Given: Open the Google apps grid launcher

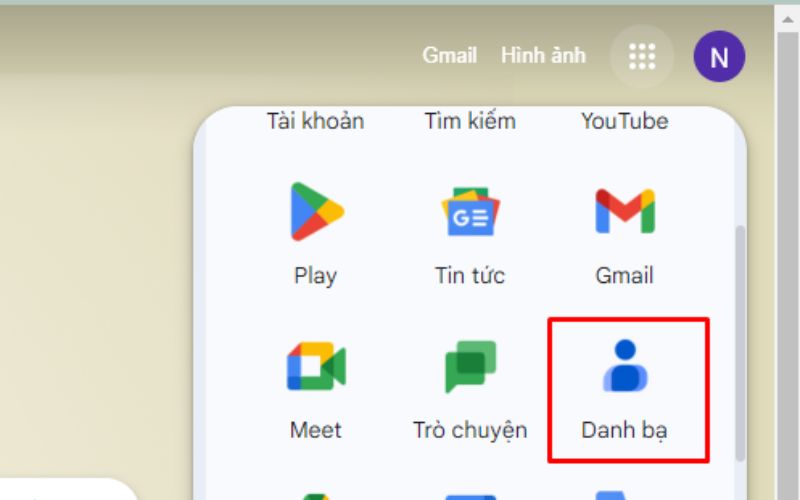Looking at the screenshot, I should (x=642, y=56).
